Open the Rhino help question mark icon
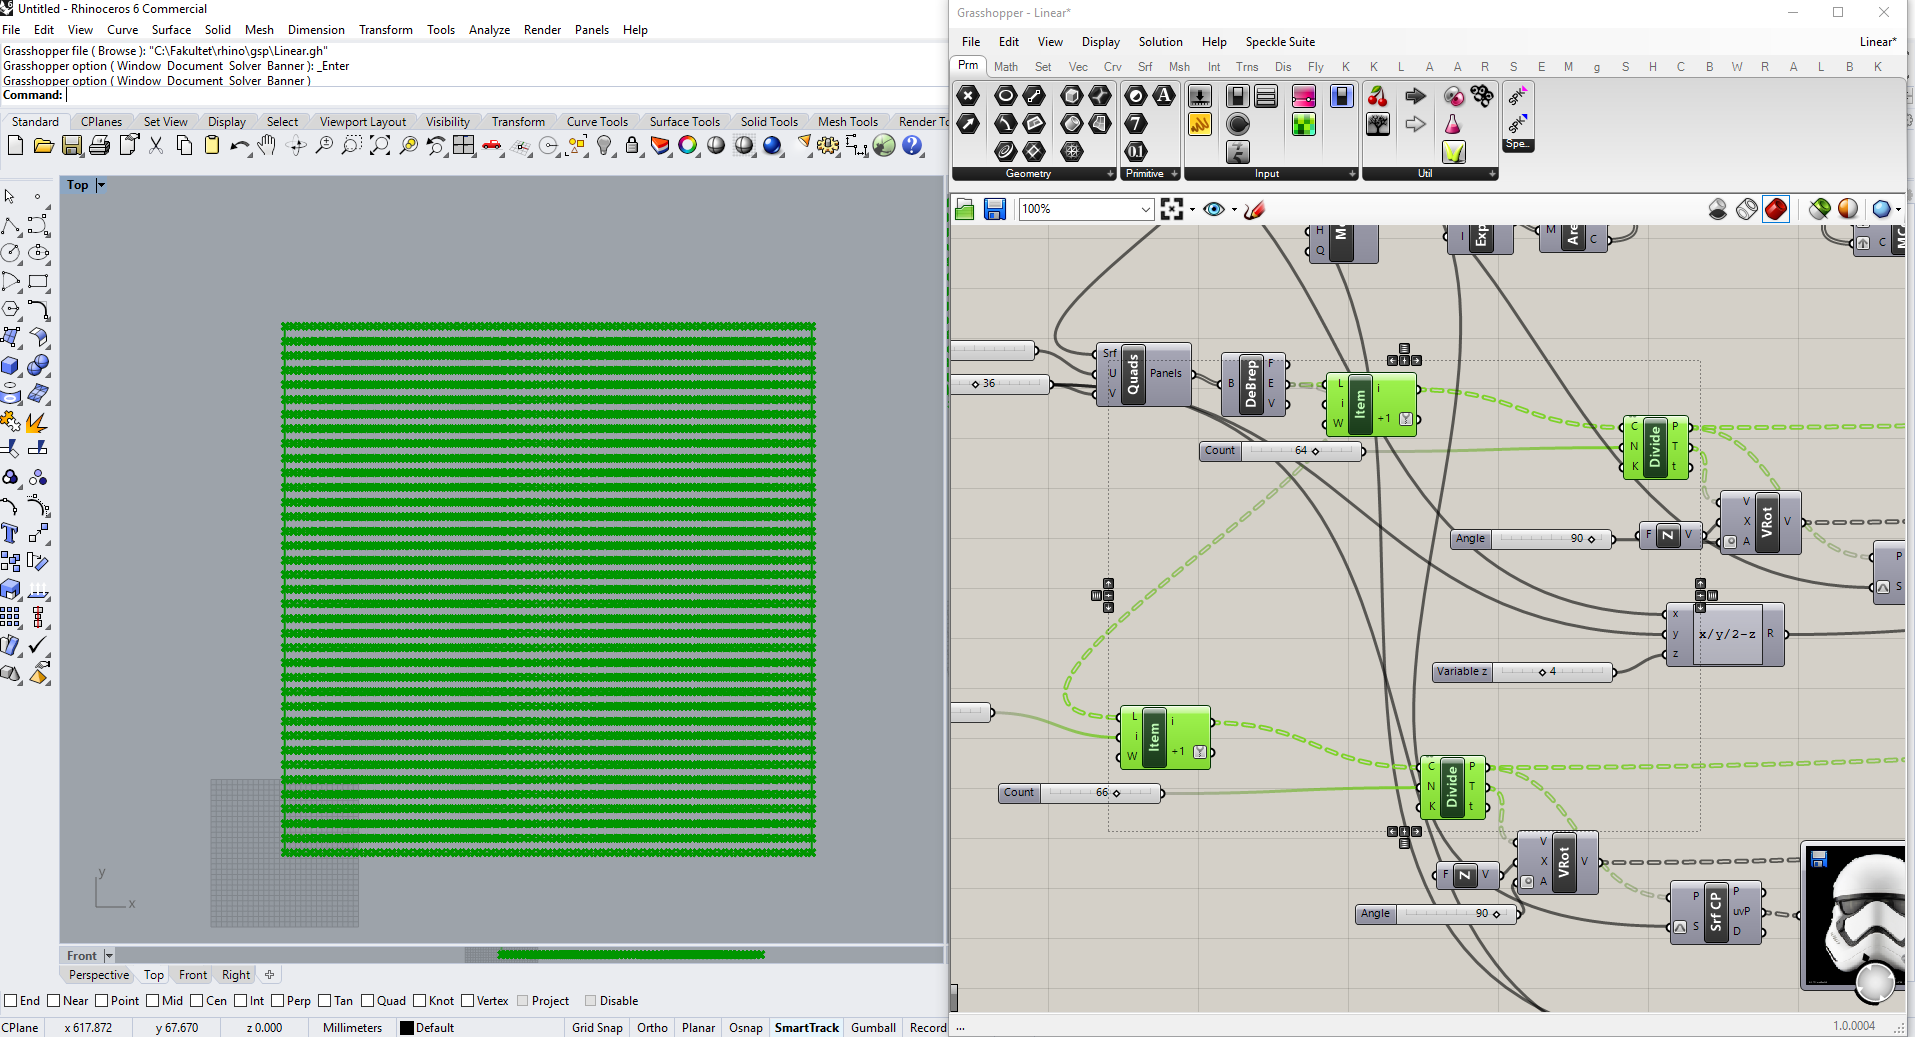Image resolution: width=1915 pixels, height=1037 pixels. pos(912,146)
